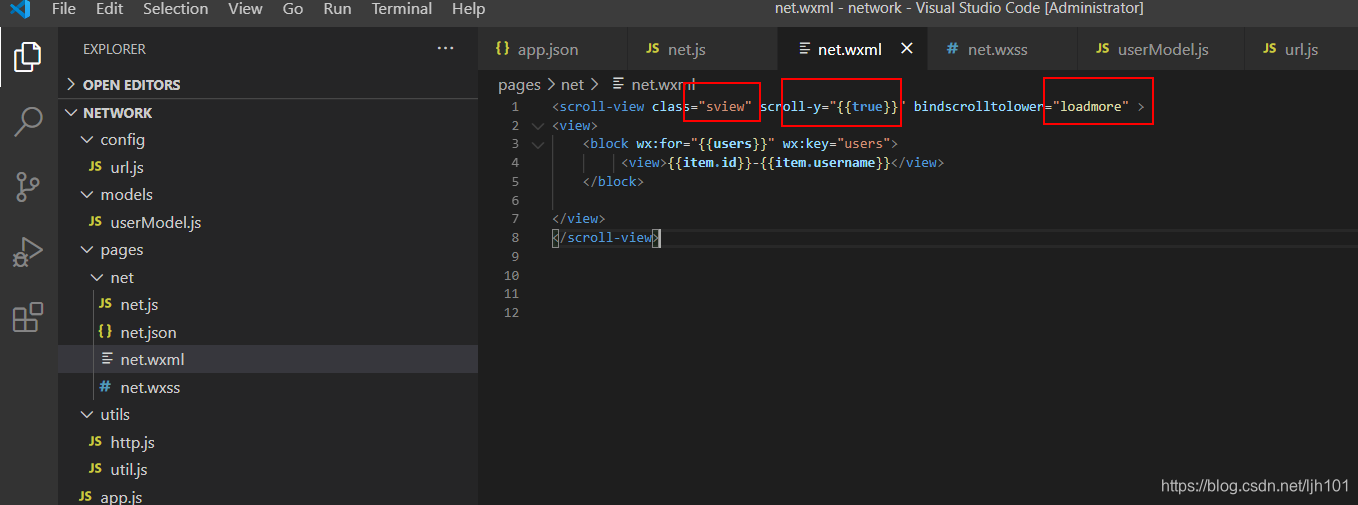Open the File menu
Image resolution: width=1358 pixels, height=505 pixels.
[63, 9]
